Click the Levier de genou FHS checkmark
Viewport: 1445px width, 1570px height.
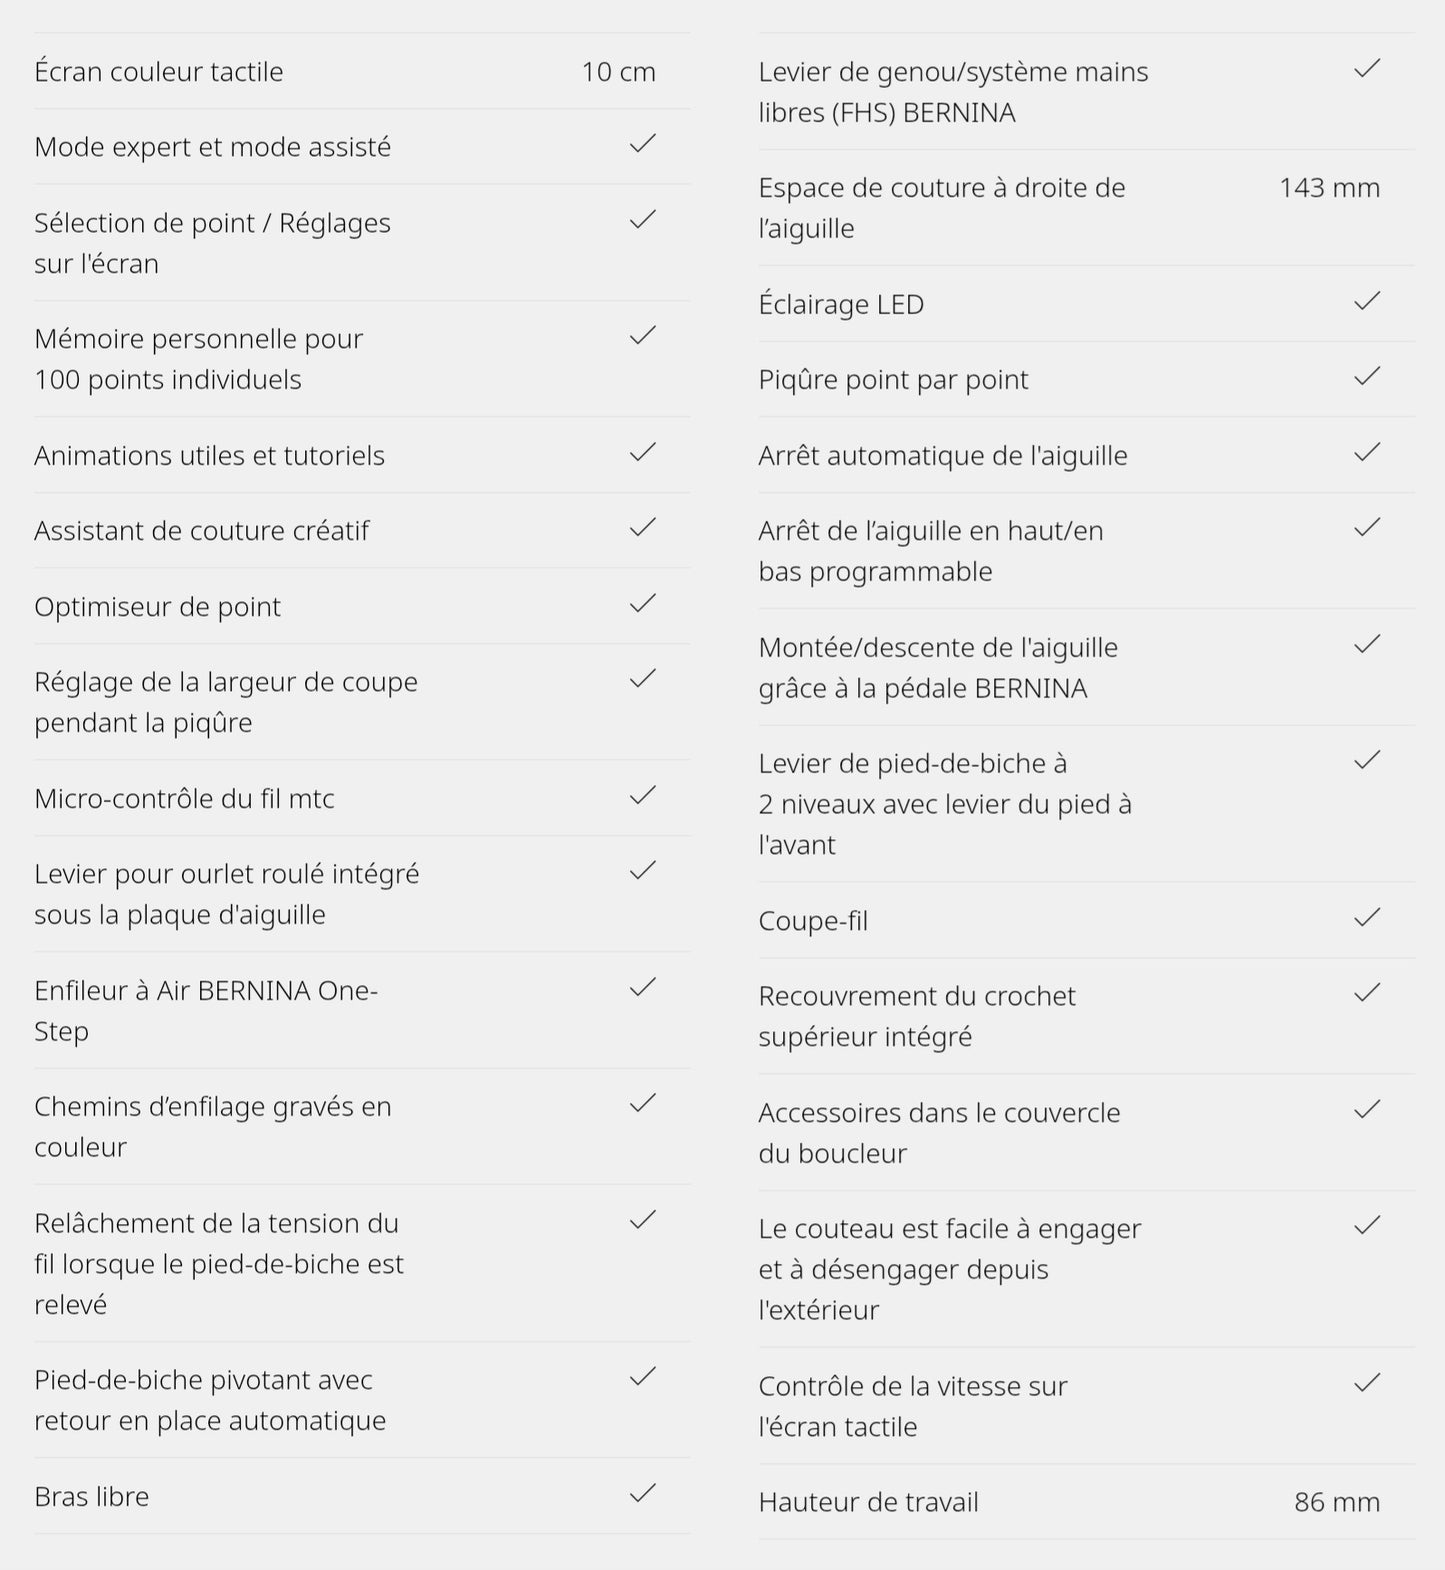point(1366,68)
